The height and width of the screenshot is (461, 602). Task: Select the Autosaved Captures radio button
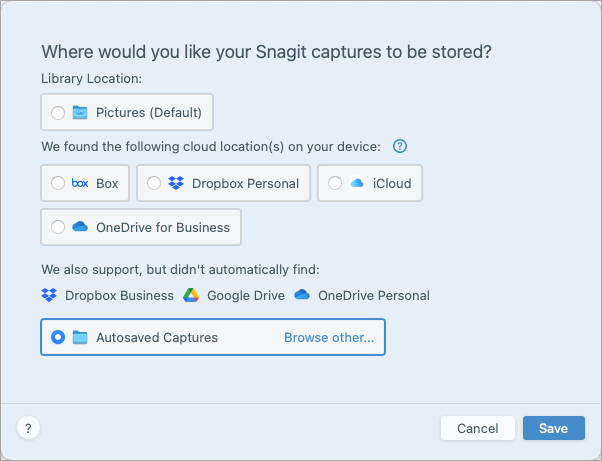click(58, 337)
